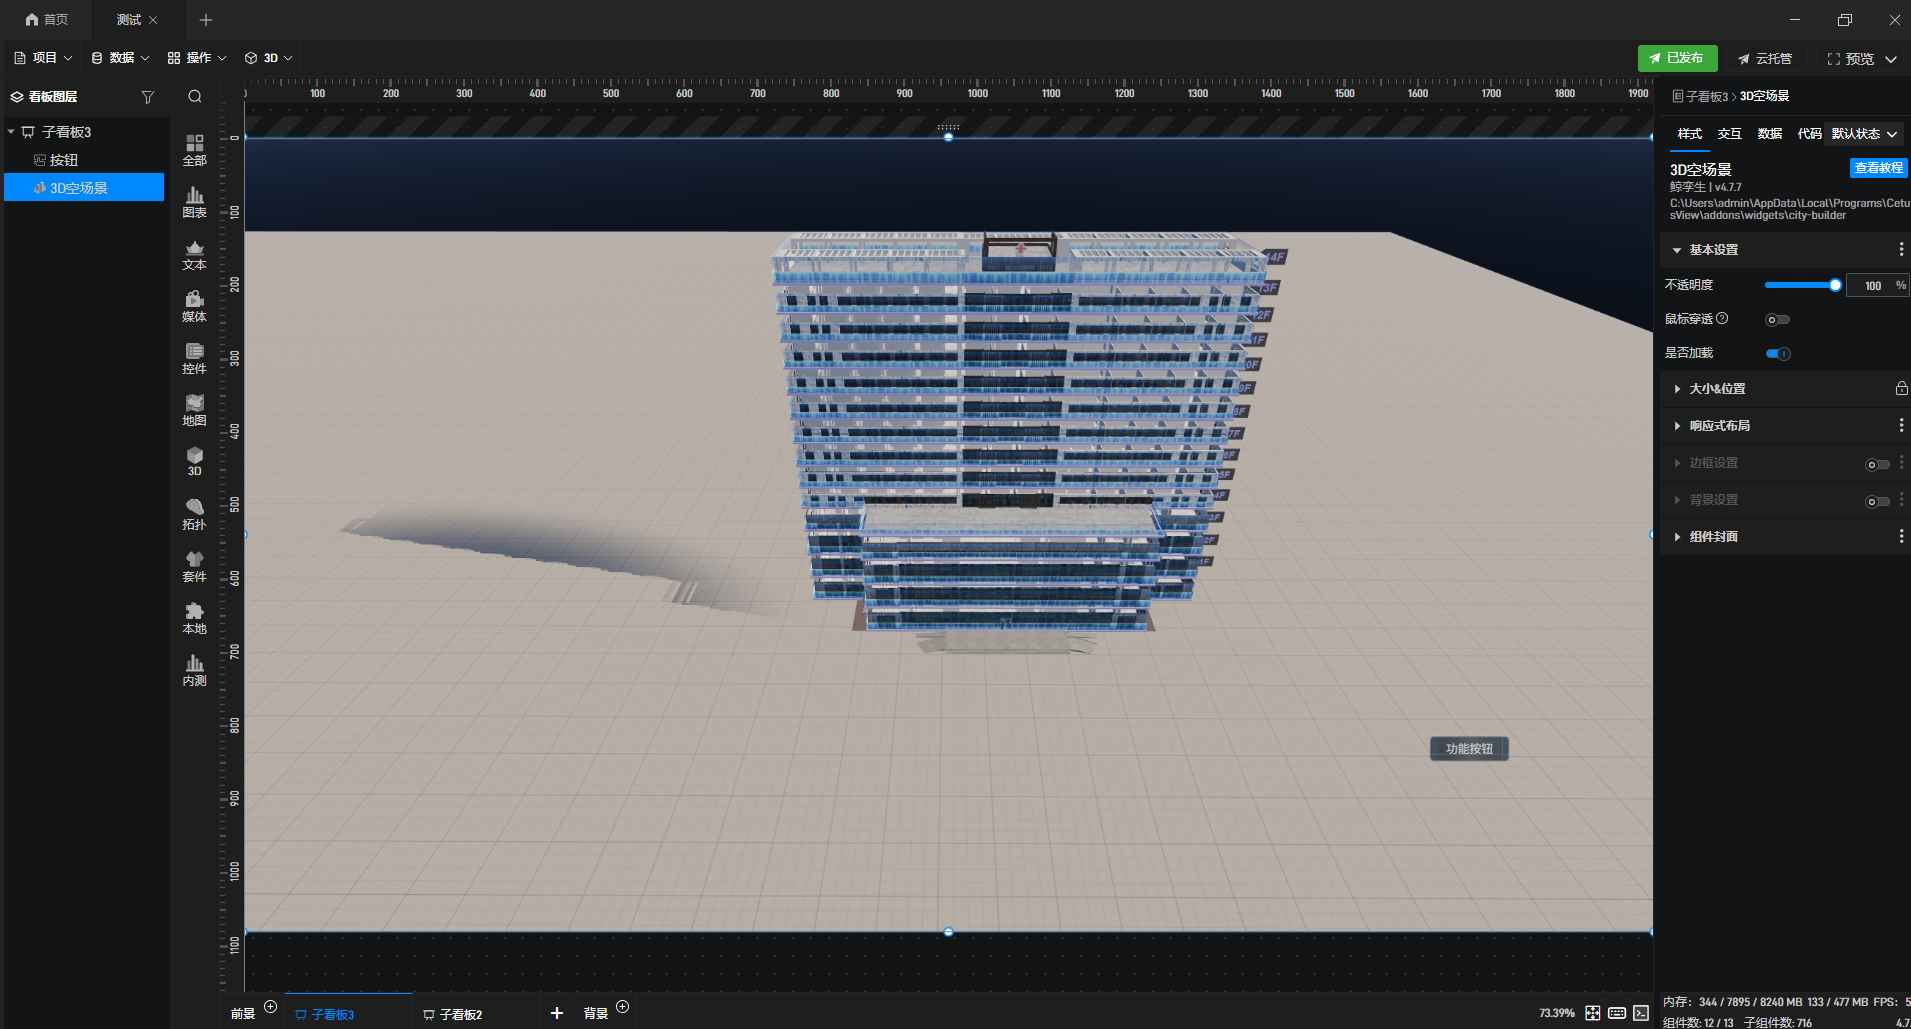The image size is (1911, 1029).
Task: Open the 套件 kits category
Action: pyautogui.click(x=194, y=566)
